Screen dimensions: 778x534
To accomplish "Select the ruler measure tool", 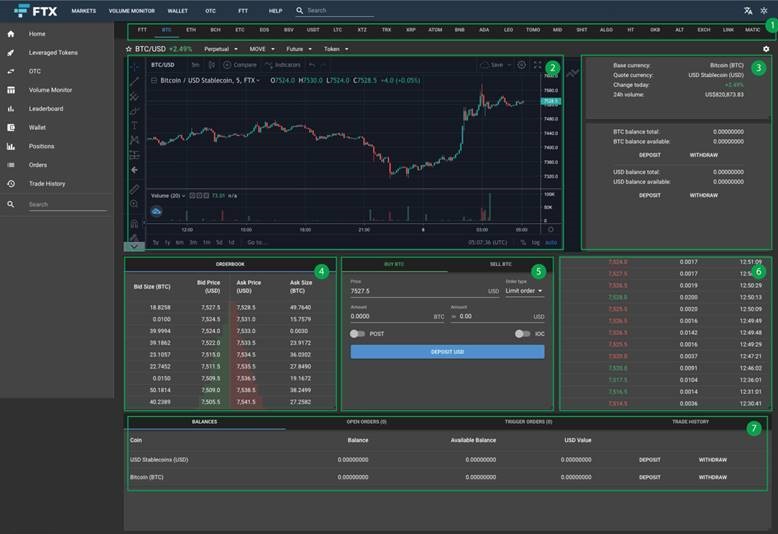I will click(x=134, y=189).
